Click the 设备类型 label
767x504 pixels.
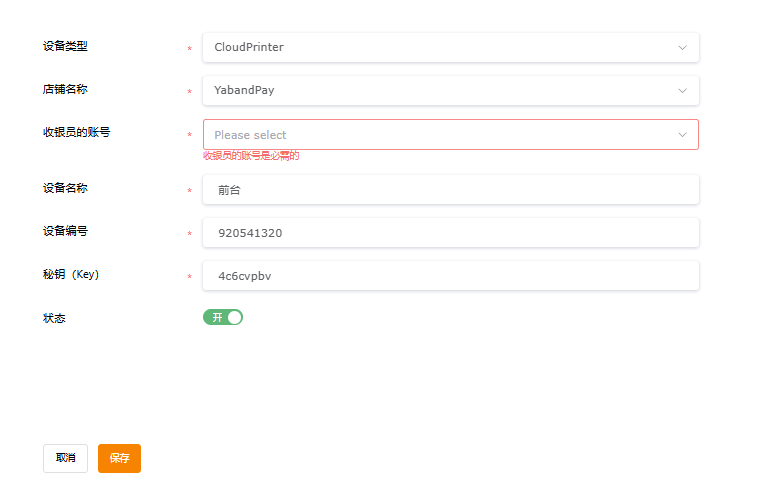coord(65,46)
